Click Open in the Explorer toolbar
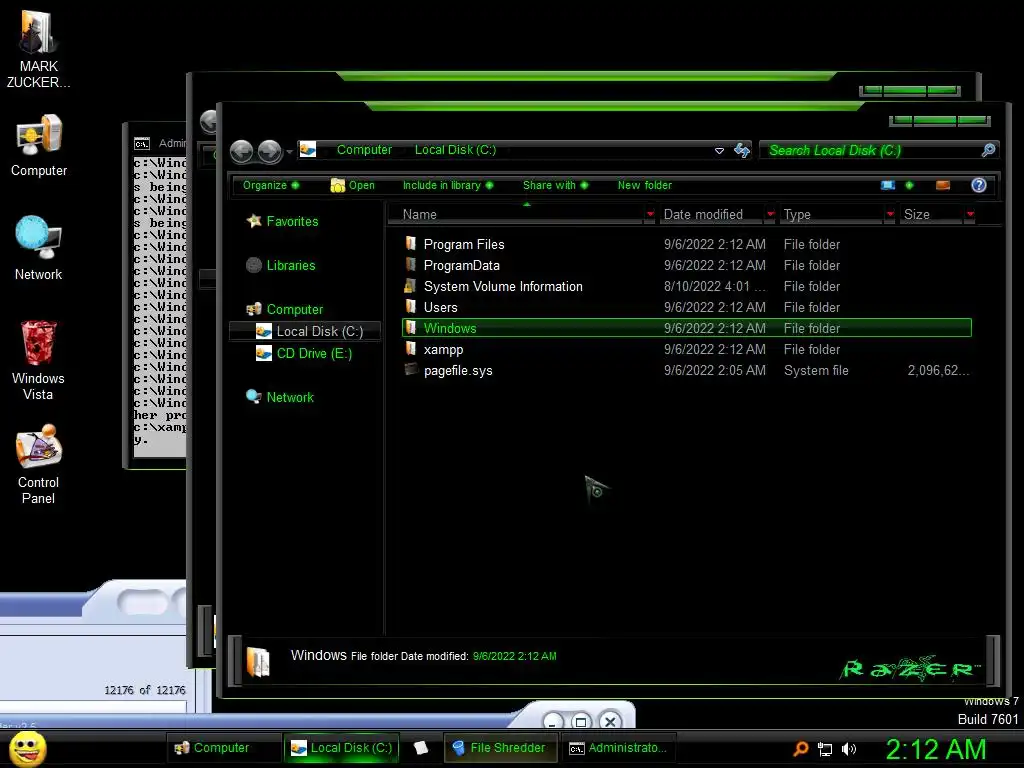 click(x=353, y=185)
